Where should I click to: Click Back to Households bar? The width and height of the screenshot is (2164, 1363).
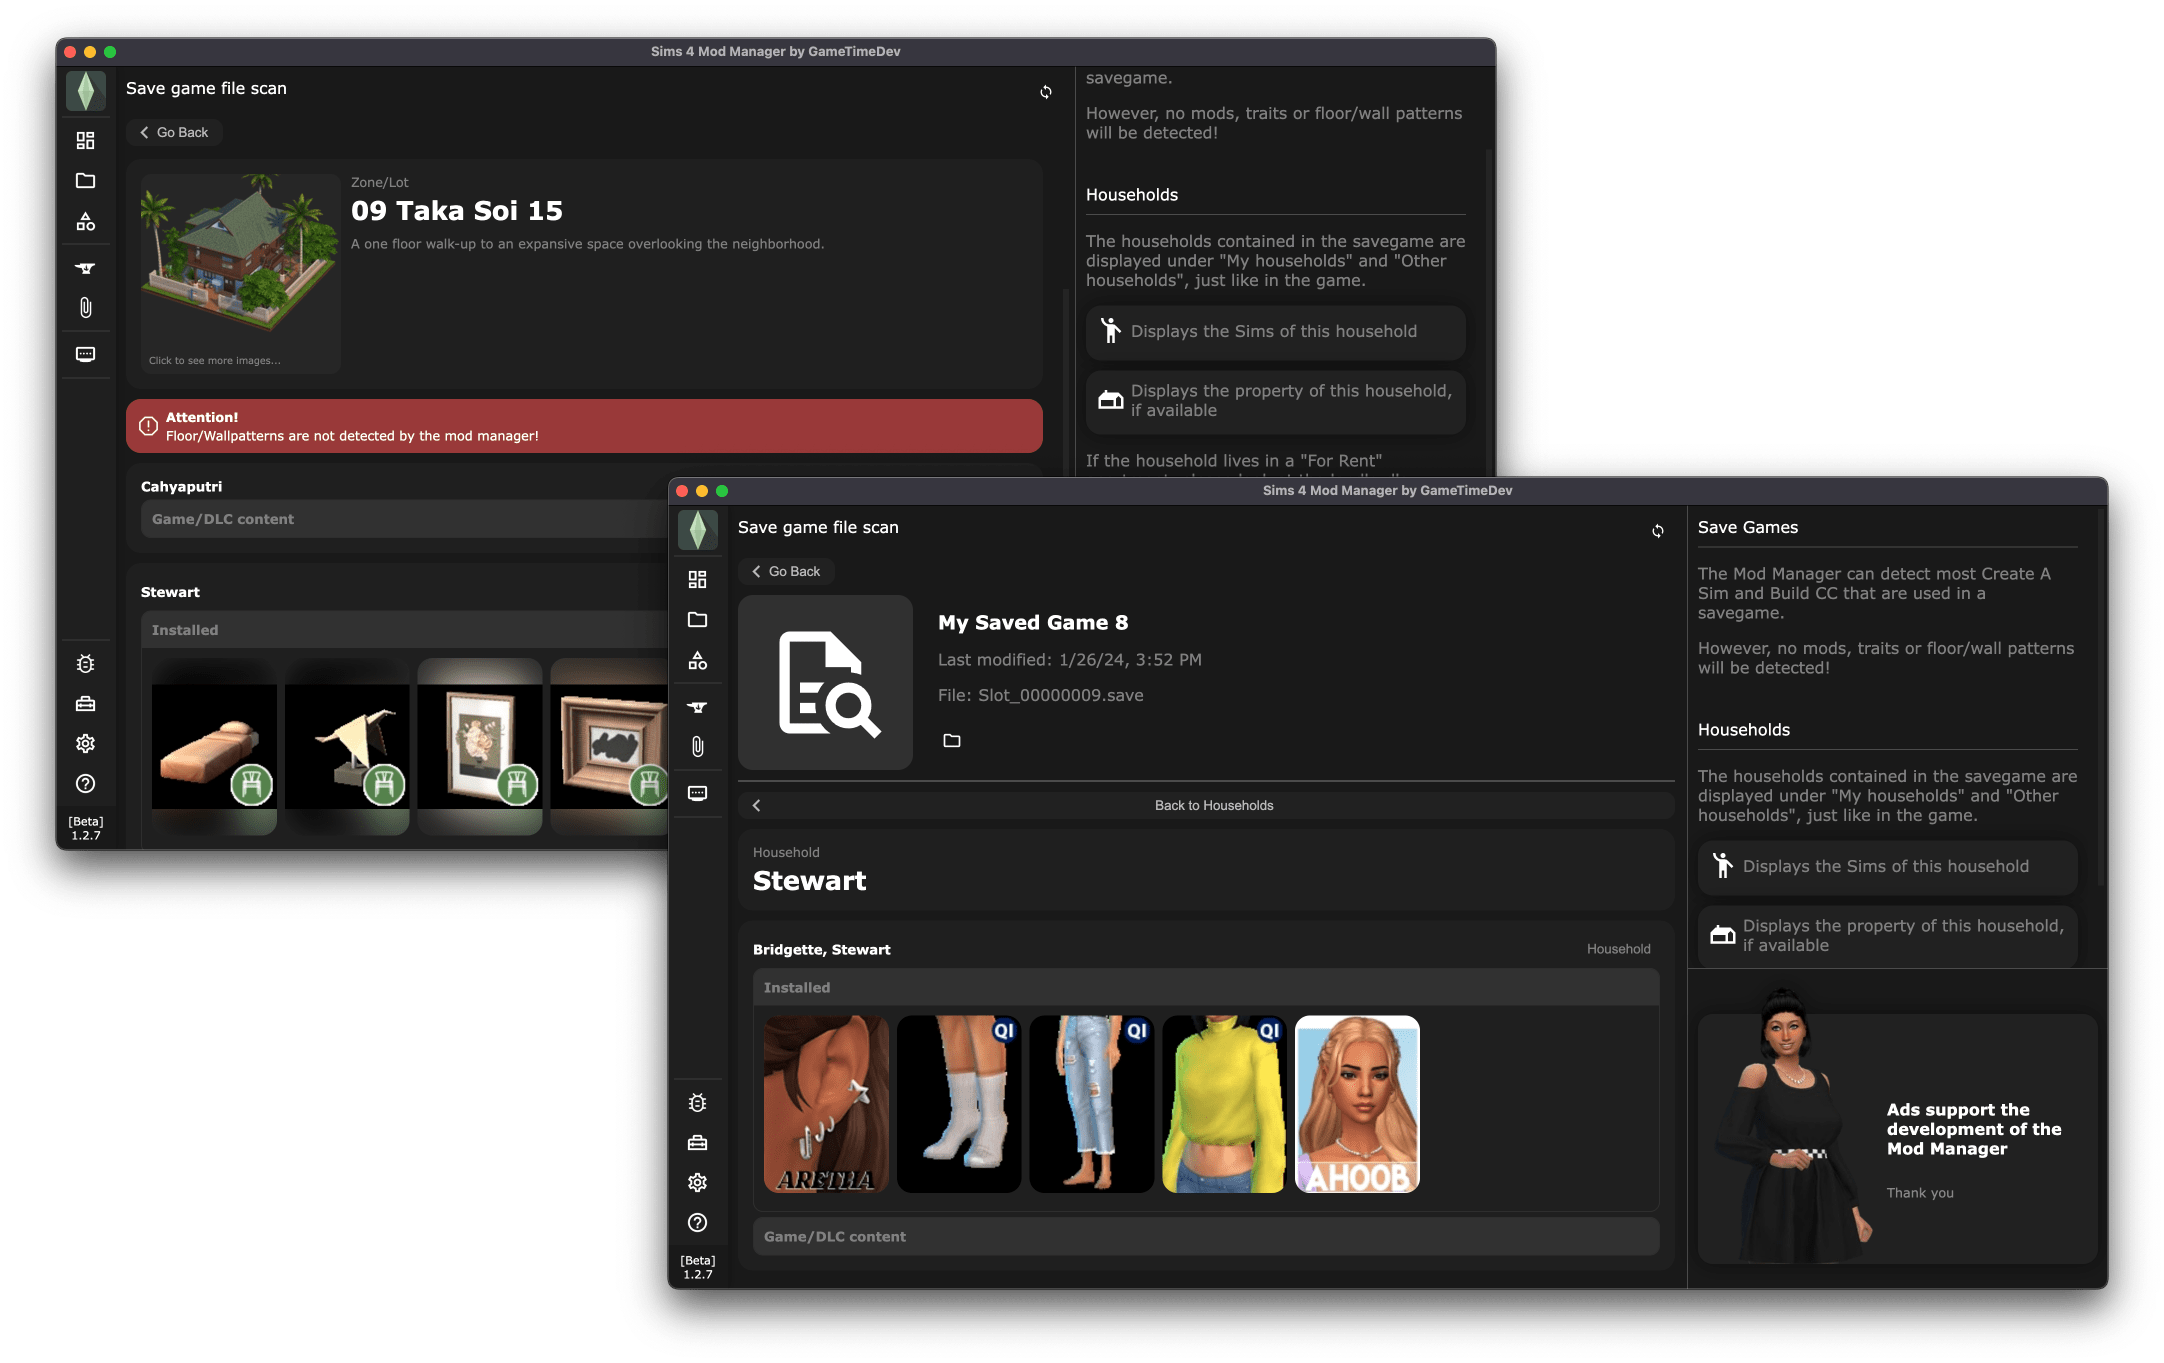1206,805
